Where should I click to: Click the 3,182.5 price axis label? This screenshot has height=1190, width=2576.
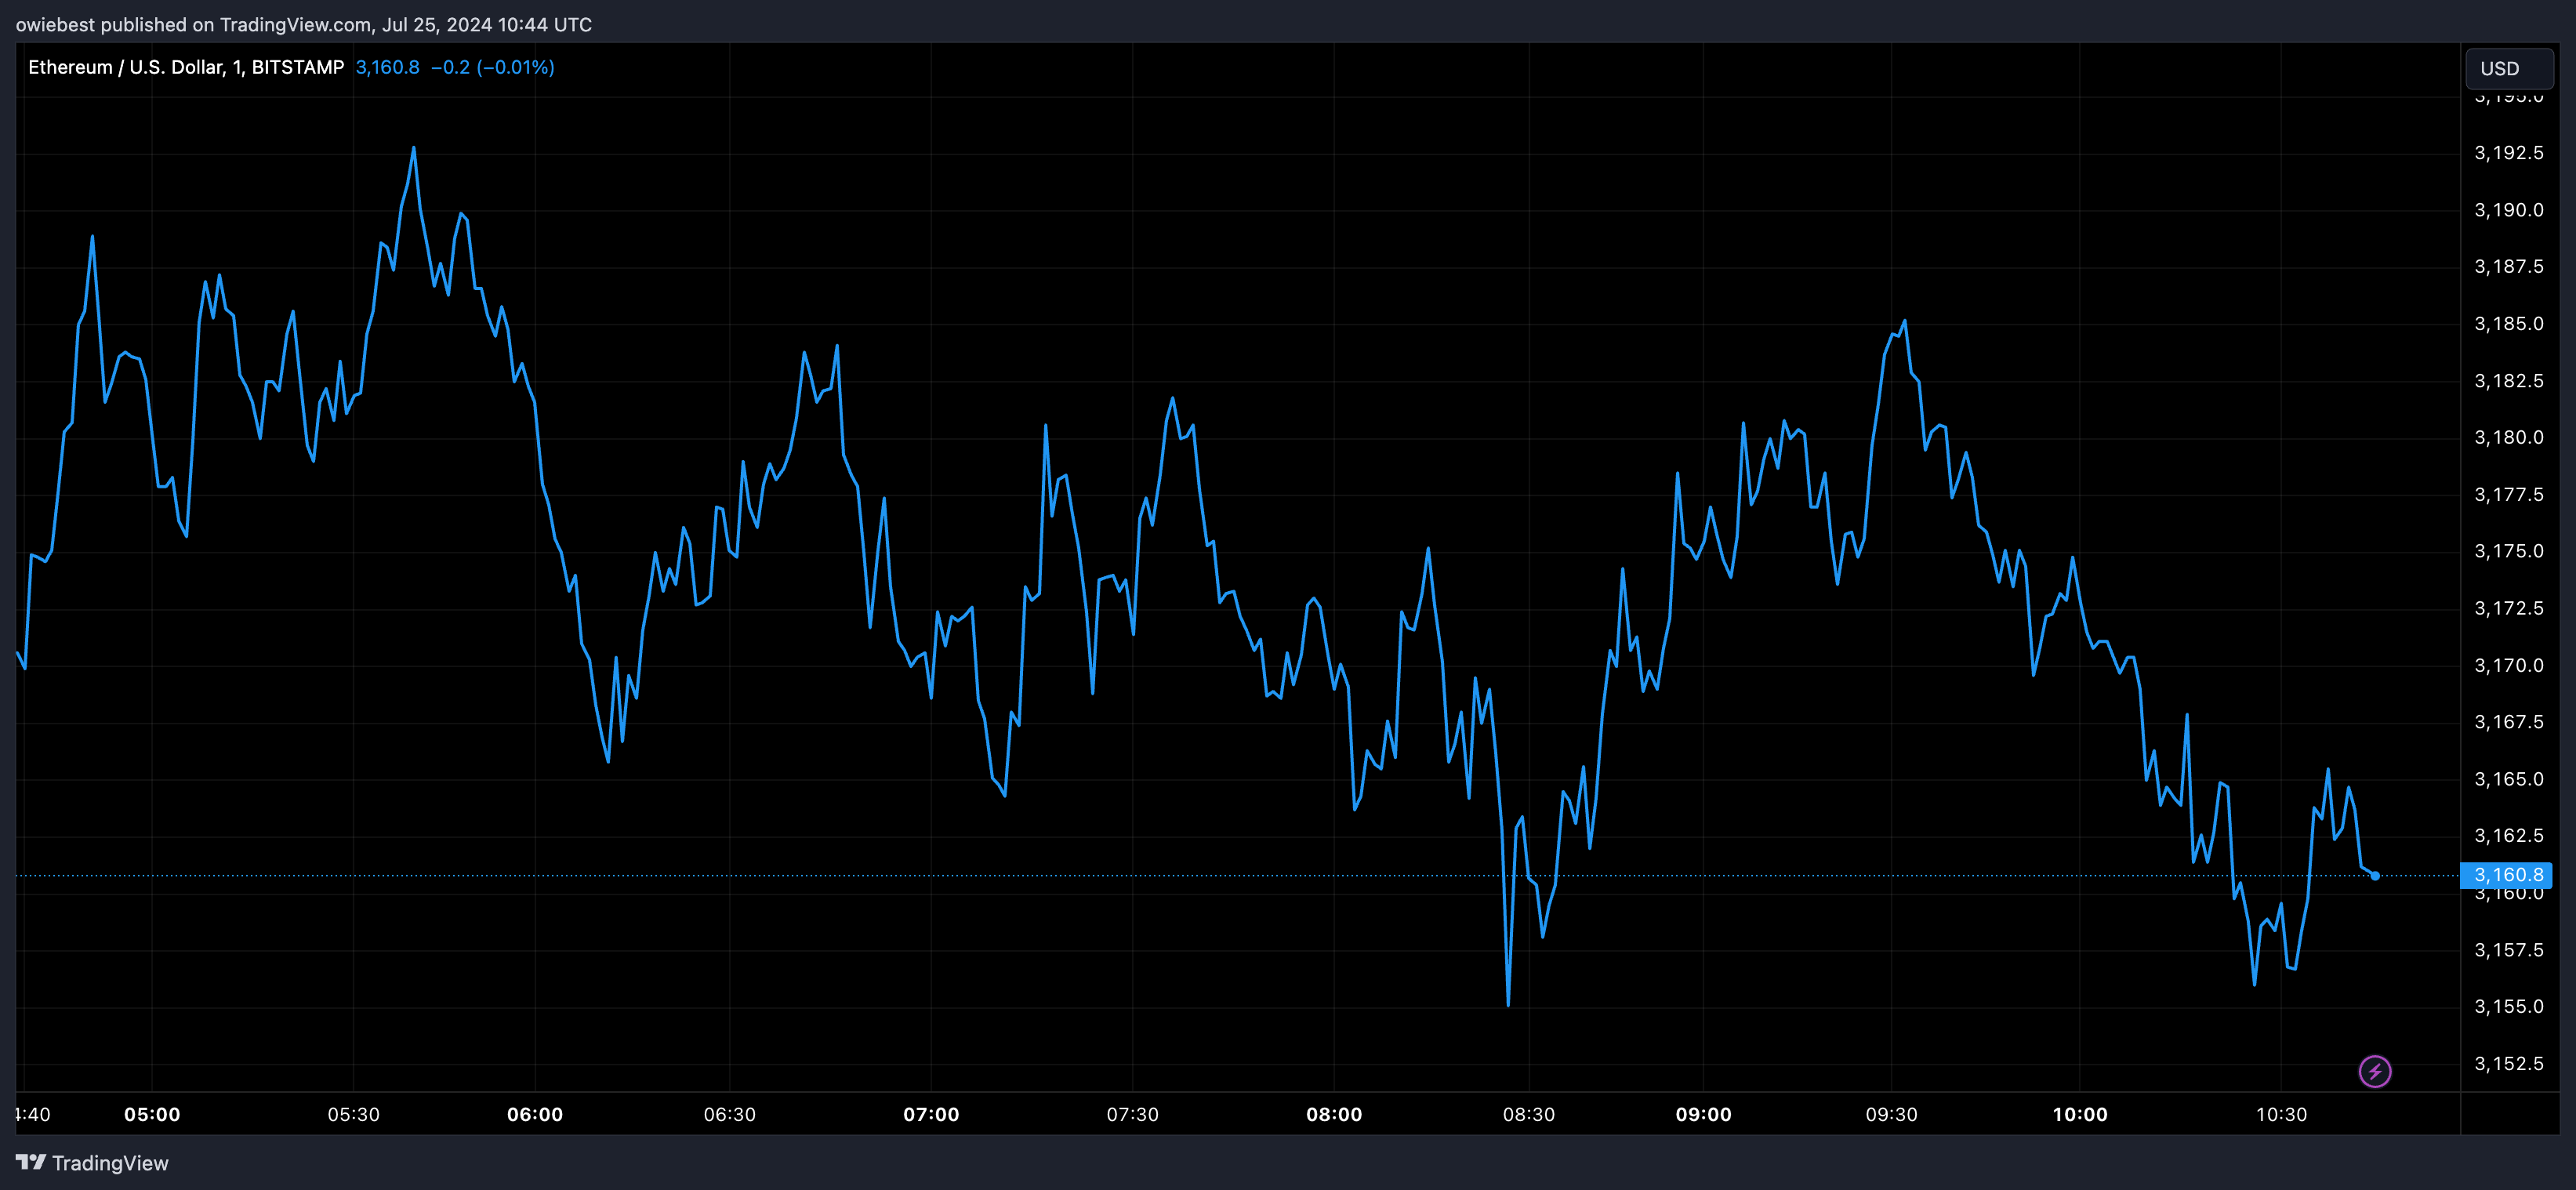pos(2508,381)
